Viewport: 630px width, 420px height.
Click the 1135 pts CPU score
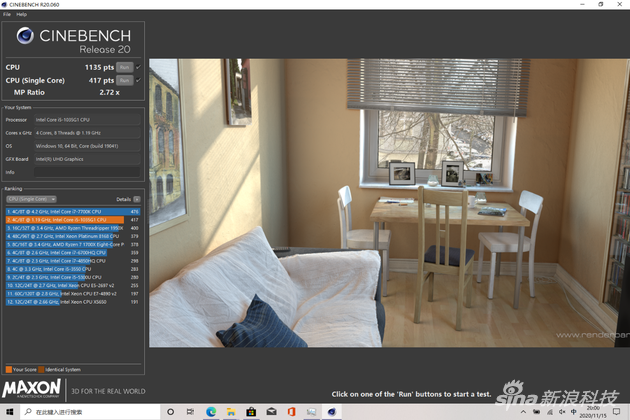coord(99,67)
